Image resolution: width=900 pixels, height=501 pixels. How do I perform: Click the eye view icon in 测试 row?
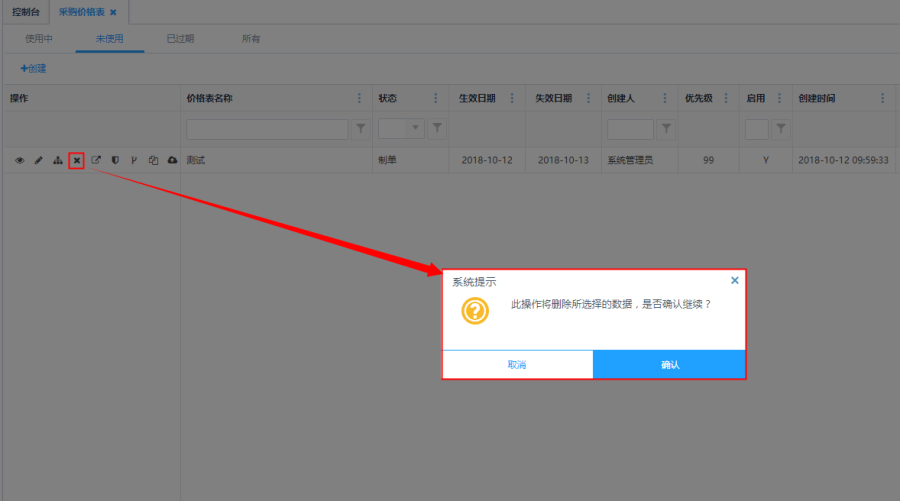(x=19, y=160)
